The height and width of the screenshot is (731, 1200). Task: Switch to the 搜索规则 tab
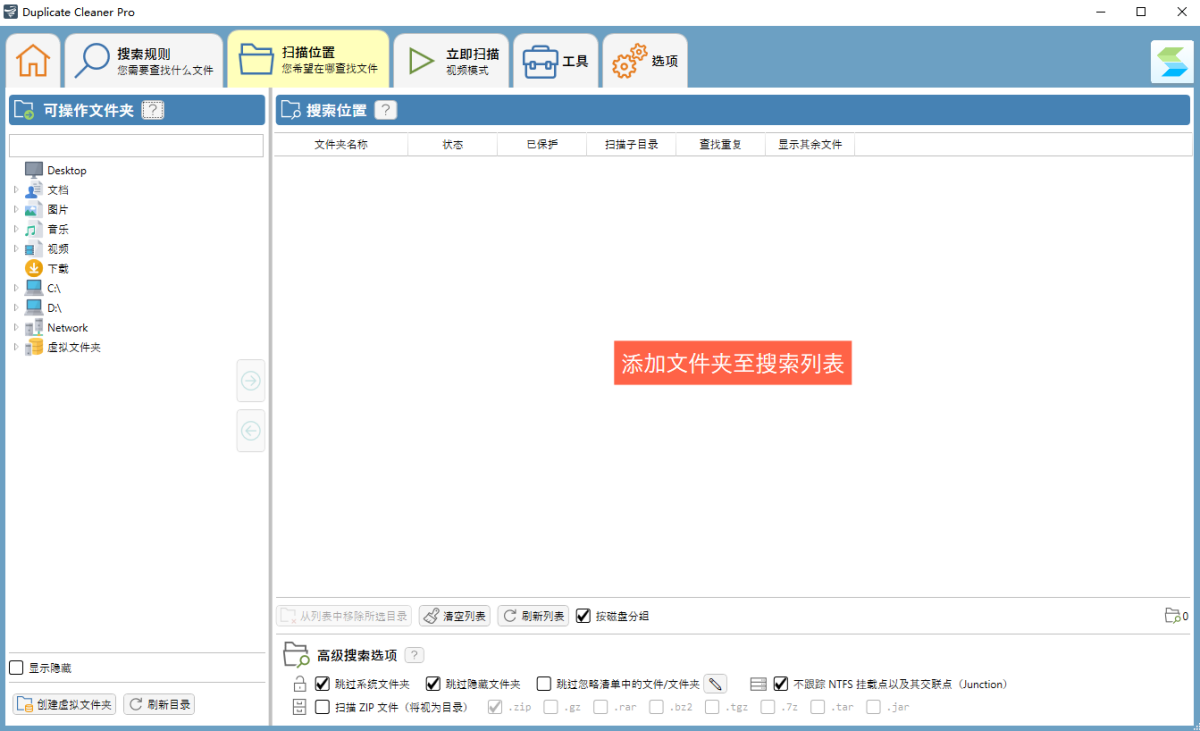click(x=145, y=61)
